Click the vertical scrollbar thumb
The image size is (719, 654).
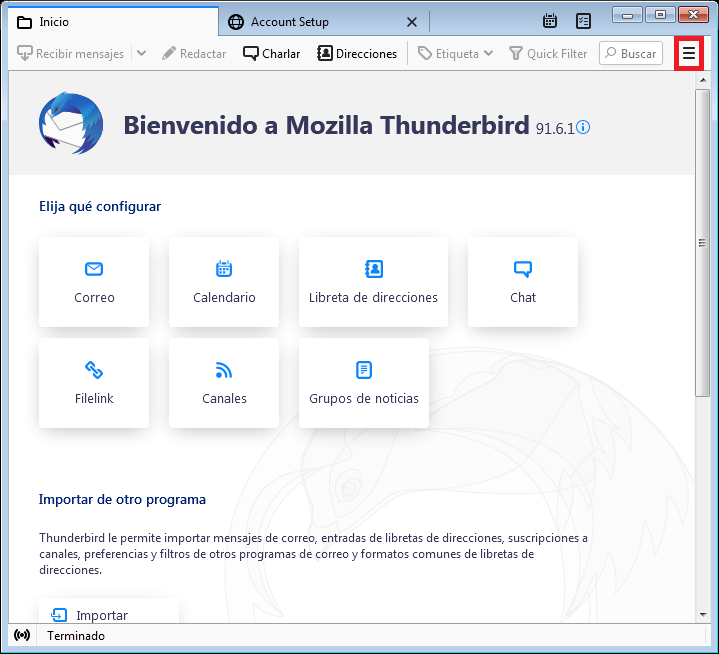[702, 243]
